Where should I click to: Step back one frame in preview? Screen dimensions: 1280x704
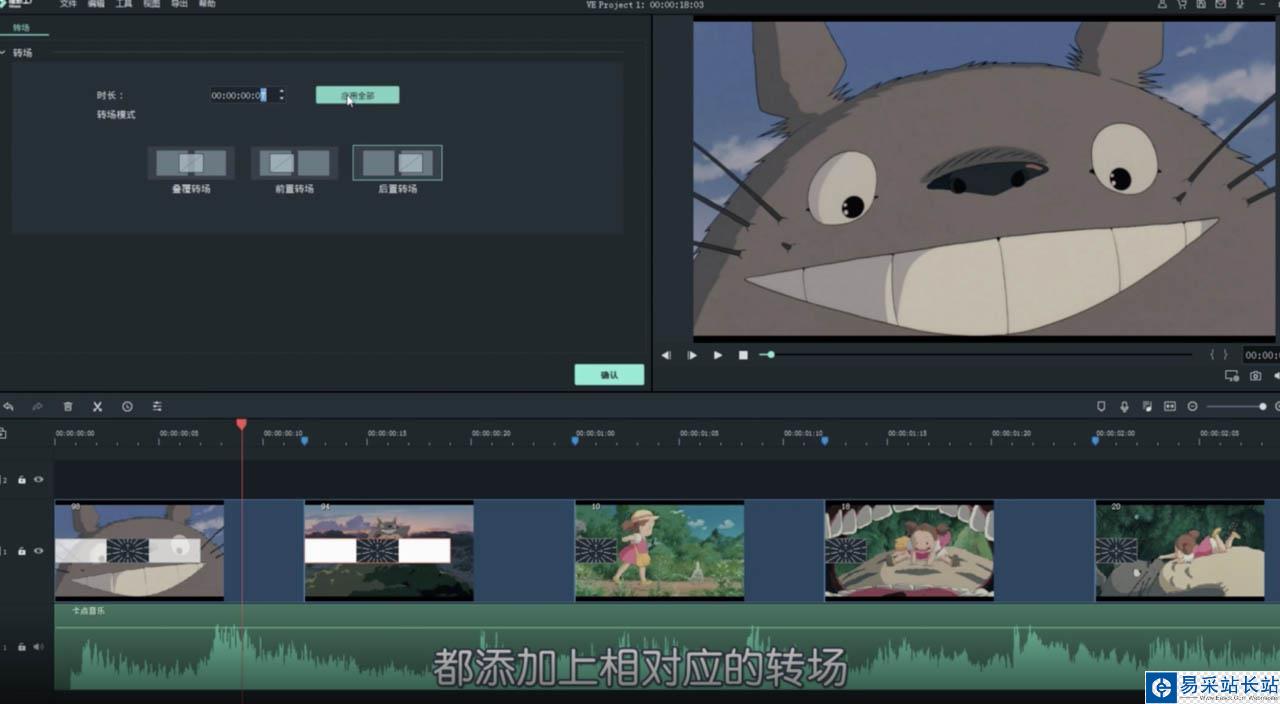666,355
